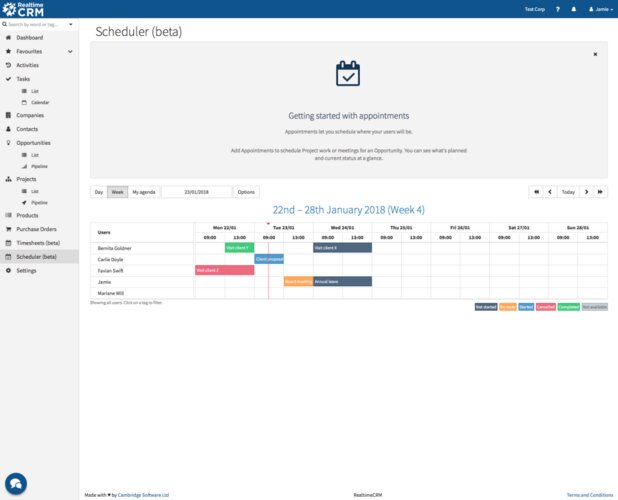Click the help question mark icon

[557, 9]
